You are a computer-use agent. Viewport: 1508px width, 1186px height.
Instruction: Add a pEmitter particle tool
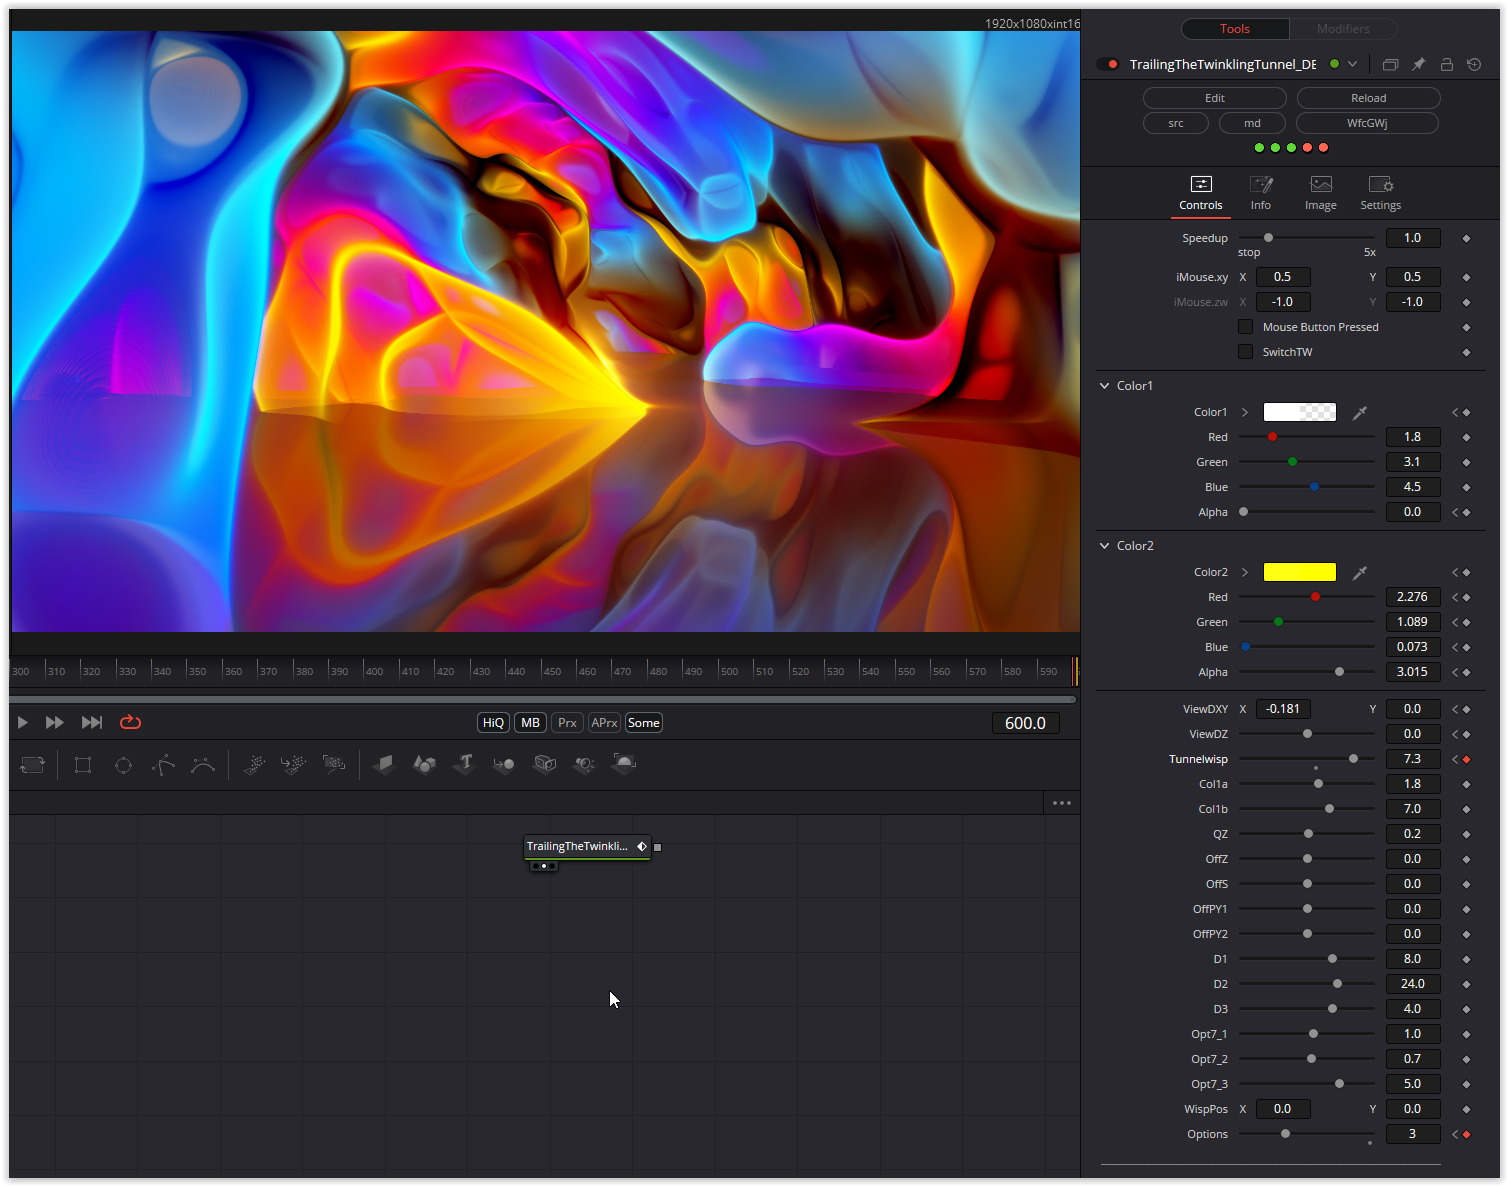(254, 765)
